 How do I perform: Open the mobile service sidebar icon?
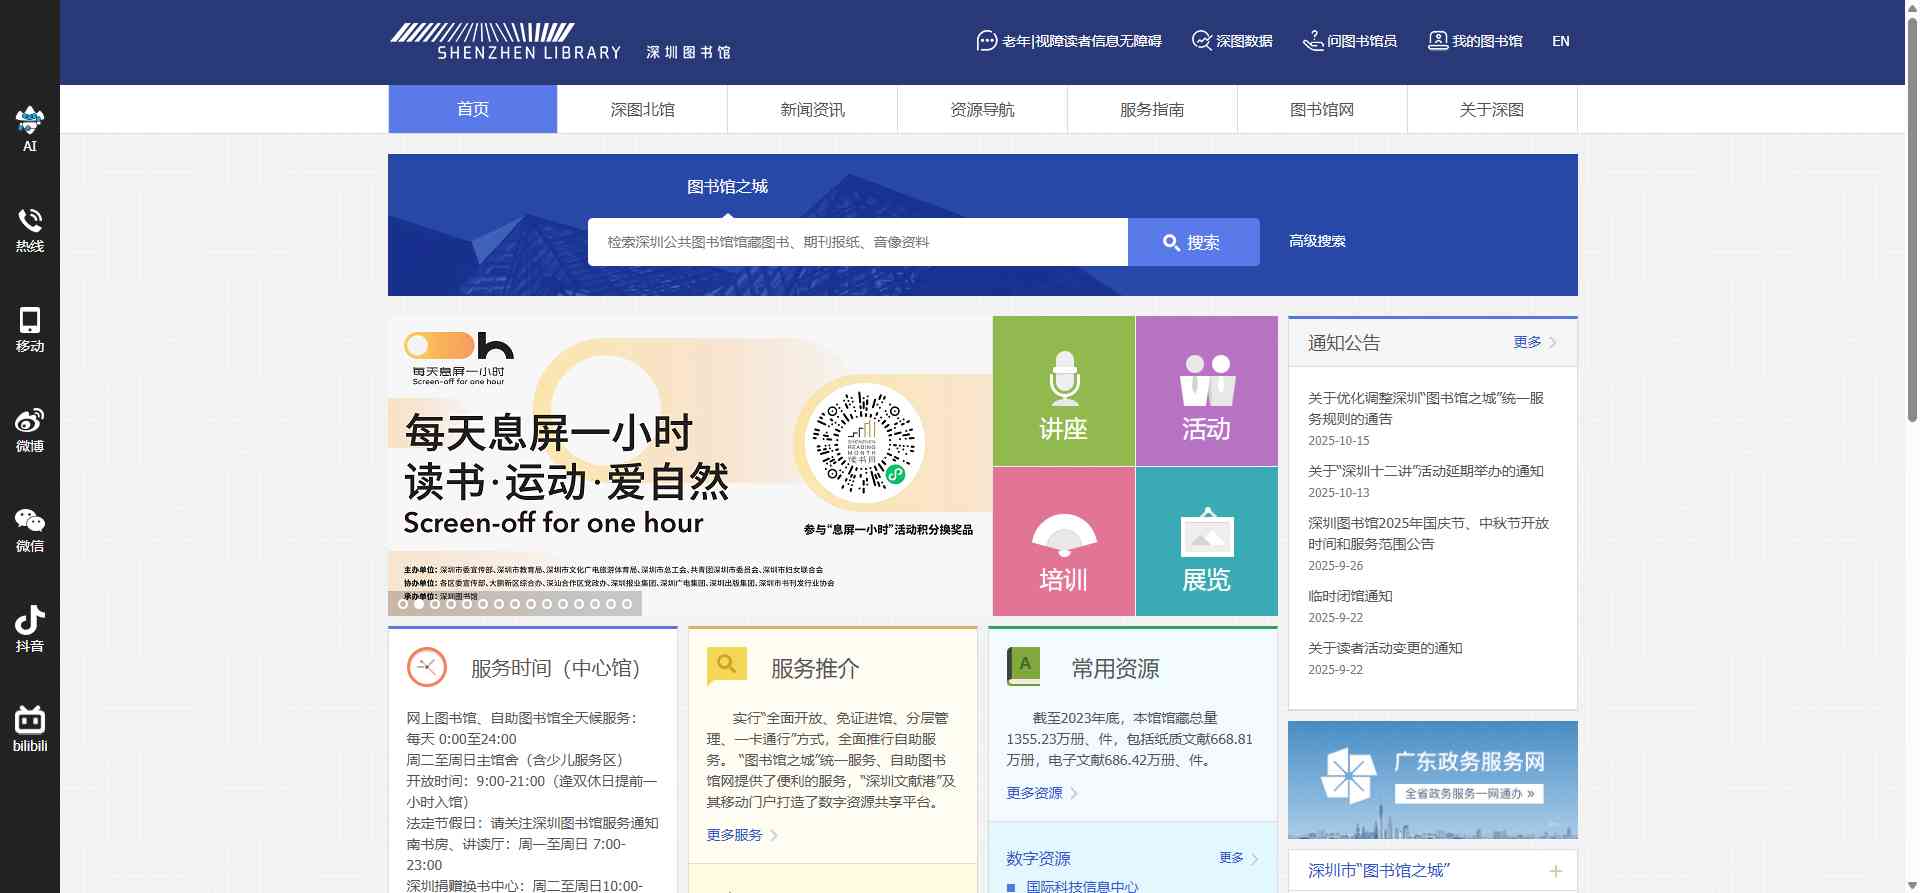[x=30, y=328]
